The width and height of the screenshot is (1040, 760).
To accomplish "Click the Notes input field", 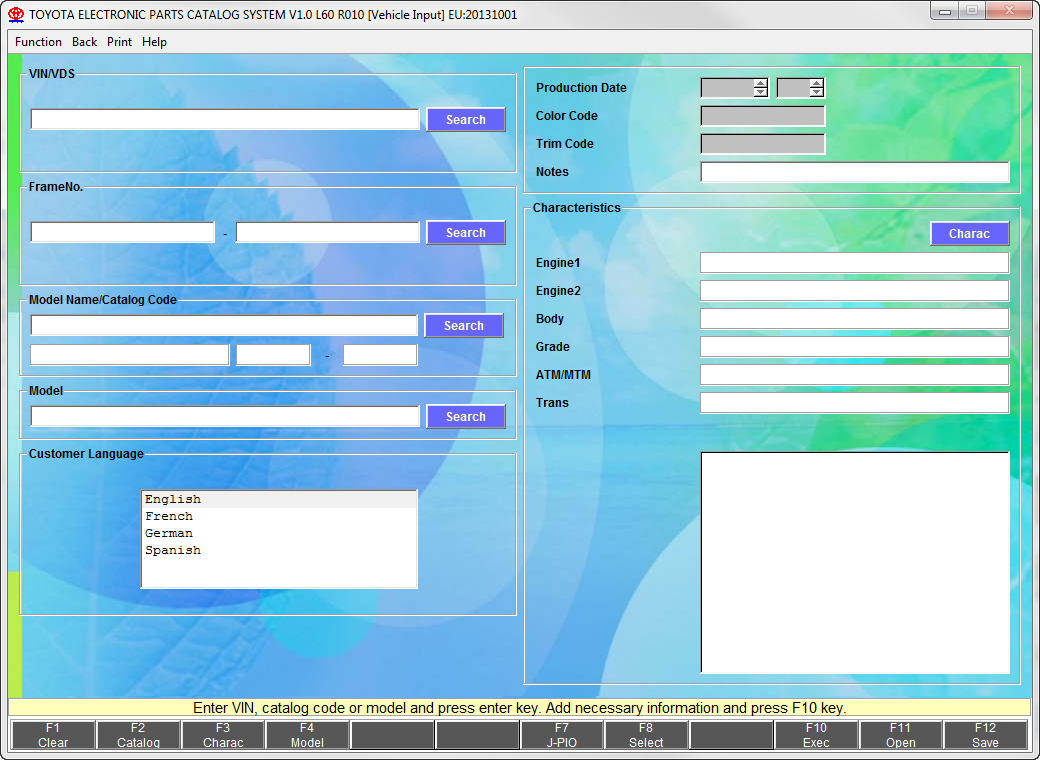I will coord(855,172).
